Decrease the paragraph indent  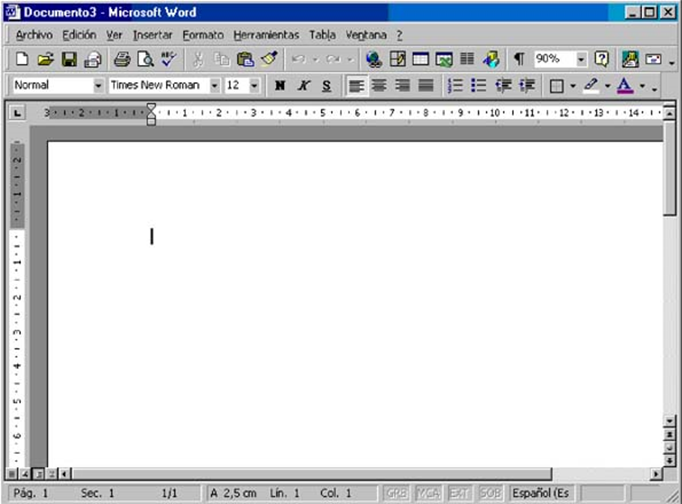(x=503, y=85)
